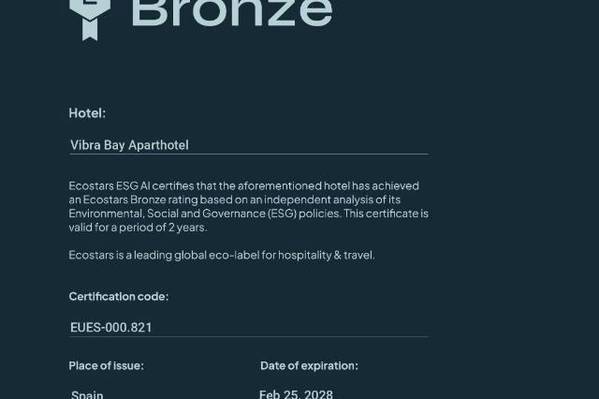599x399 pixels.
Task: Click the 'an Ecostars Bronze rating' line
Action: 235,200
